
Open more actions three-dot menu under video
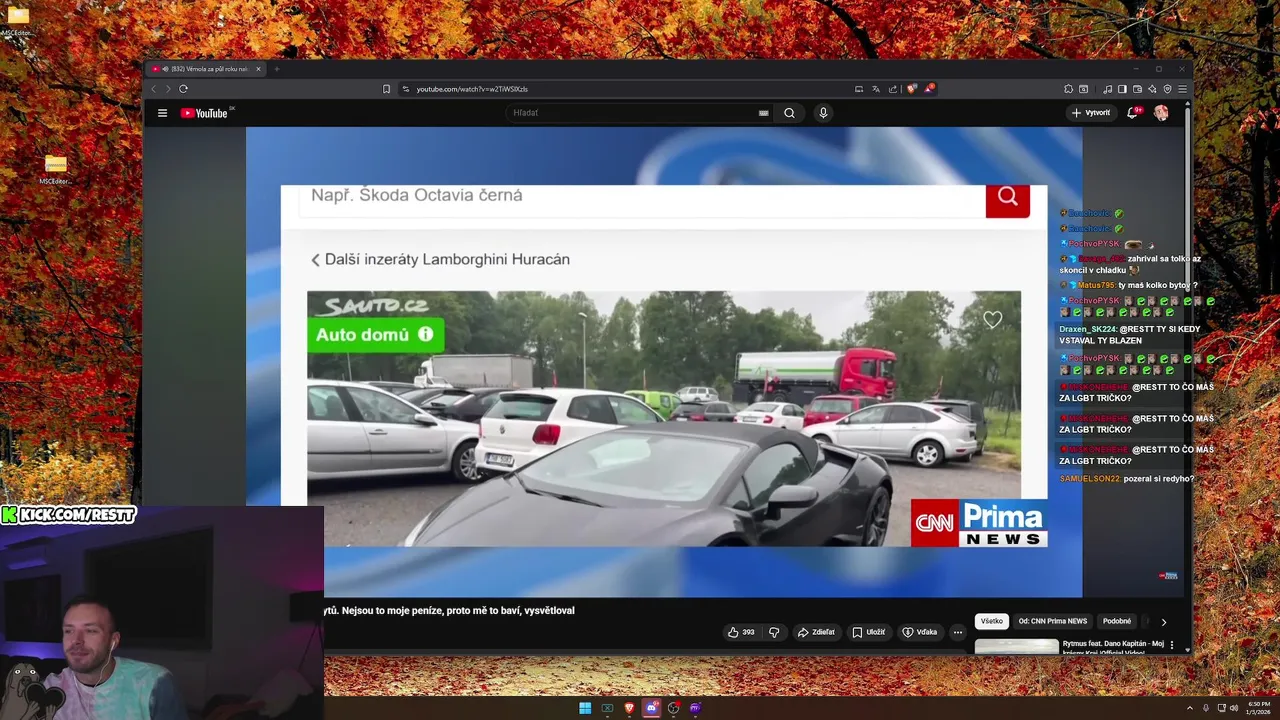(x=958, y=632)
